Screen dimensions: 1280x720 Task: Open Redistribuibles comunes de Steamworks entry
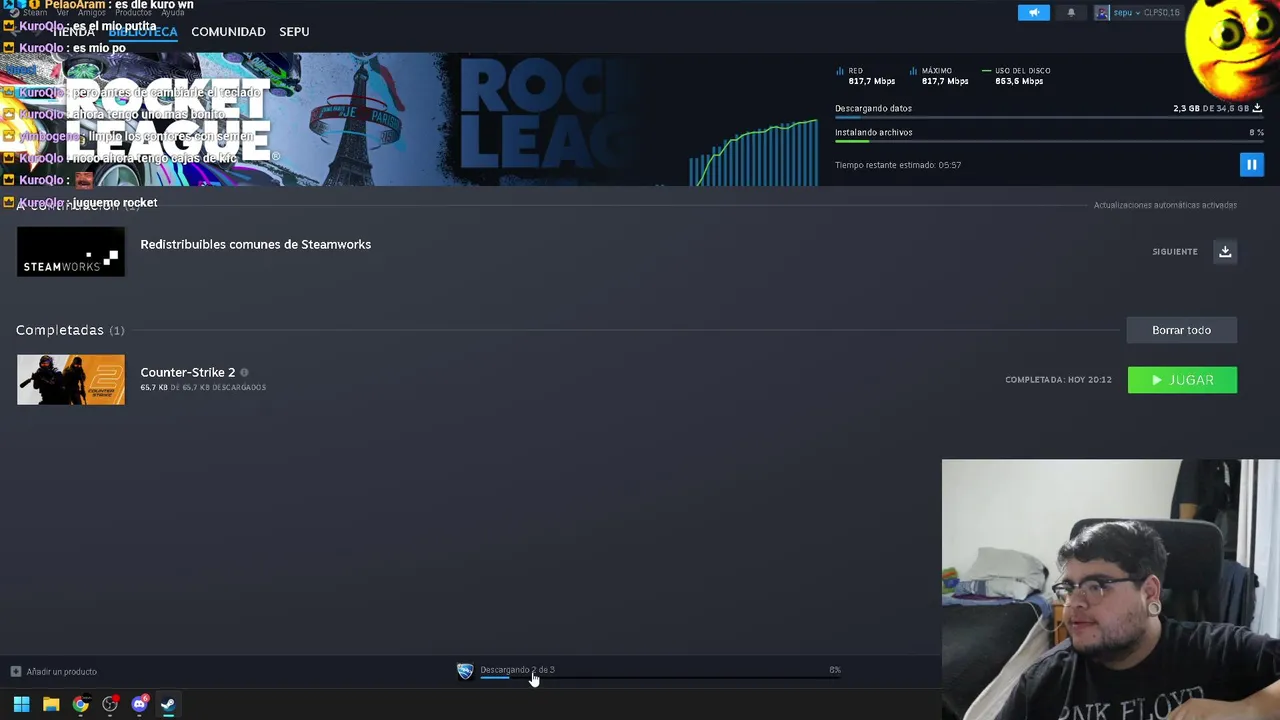coord(255,244)
